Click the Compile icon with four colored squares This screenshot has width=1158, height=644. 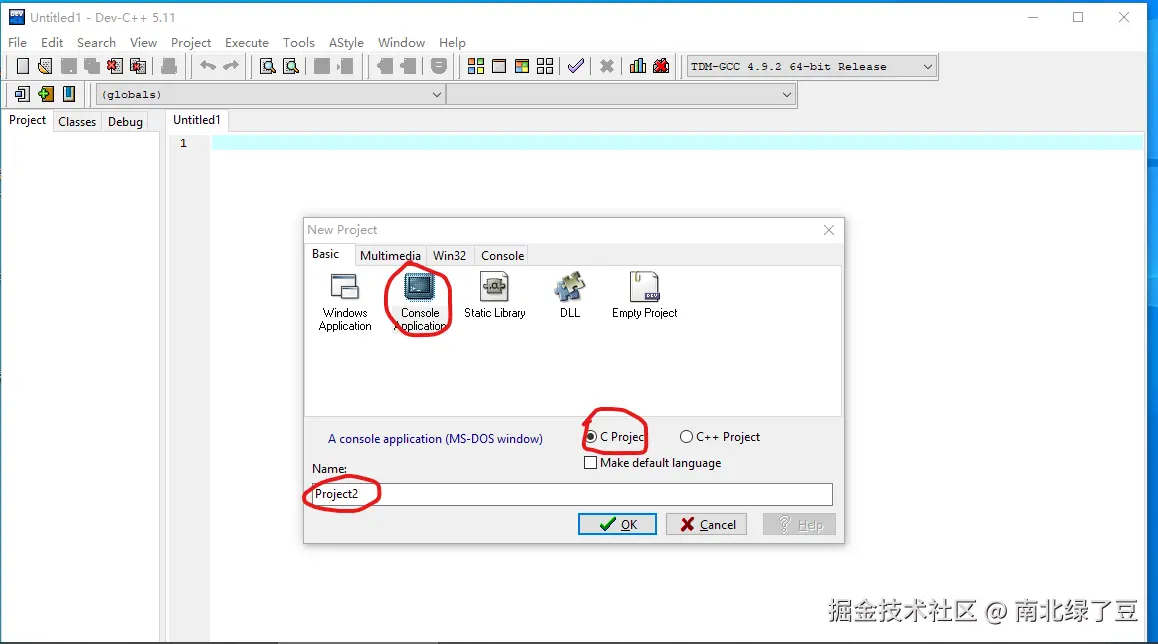[x=476, y=66]
